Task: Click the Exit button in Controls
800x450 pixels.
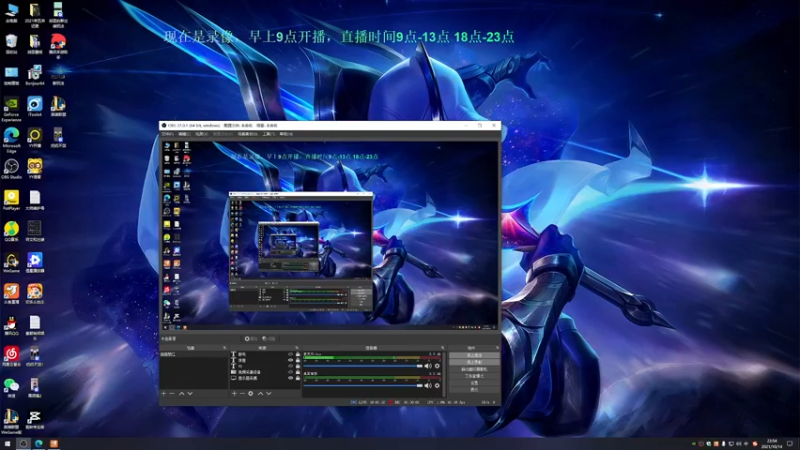Action: pyautogui.click(x=474, y=390)
